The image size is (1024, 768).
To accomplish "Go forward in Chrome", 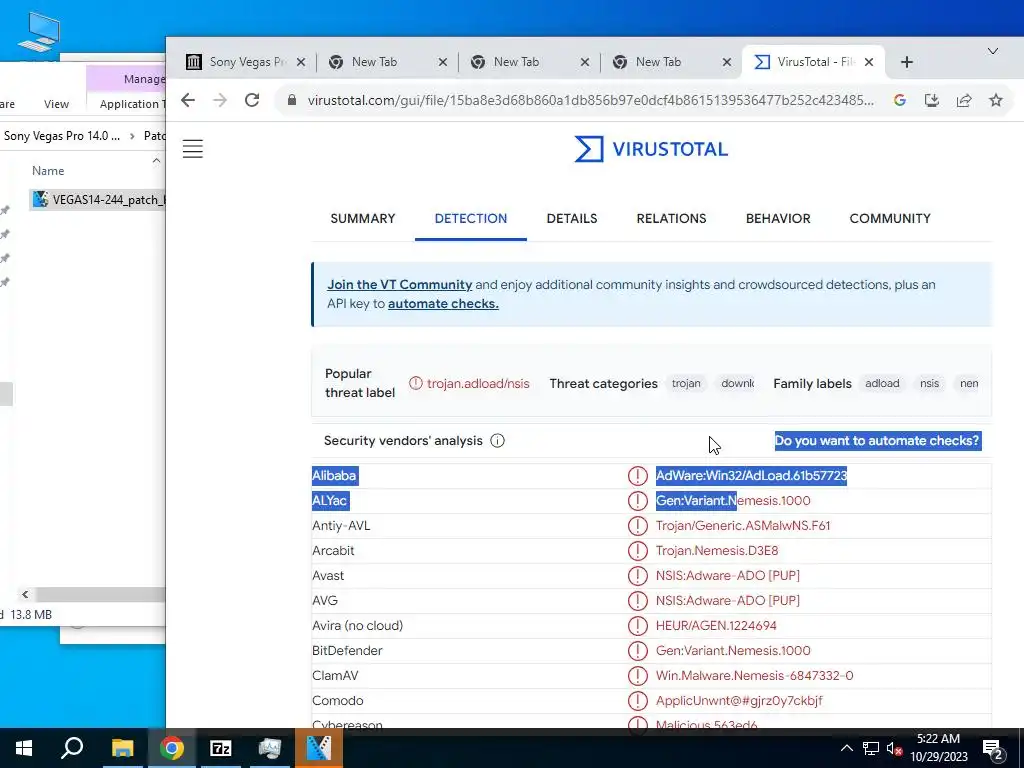I will tap(220, 100).
